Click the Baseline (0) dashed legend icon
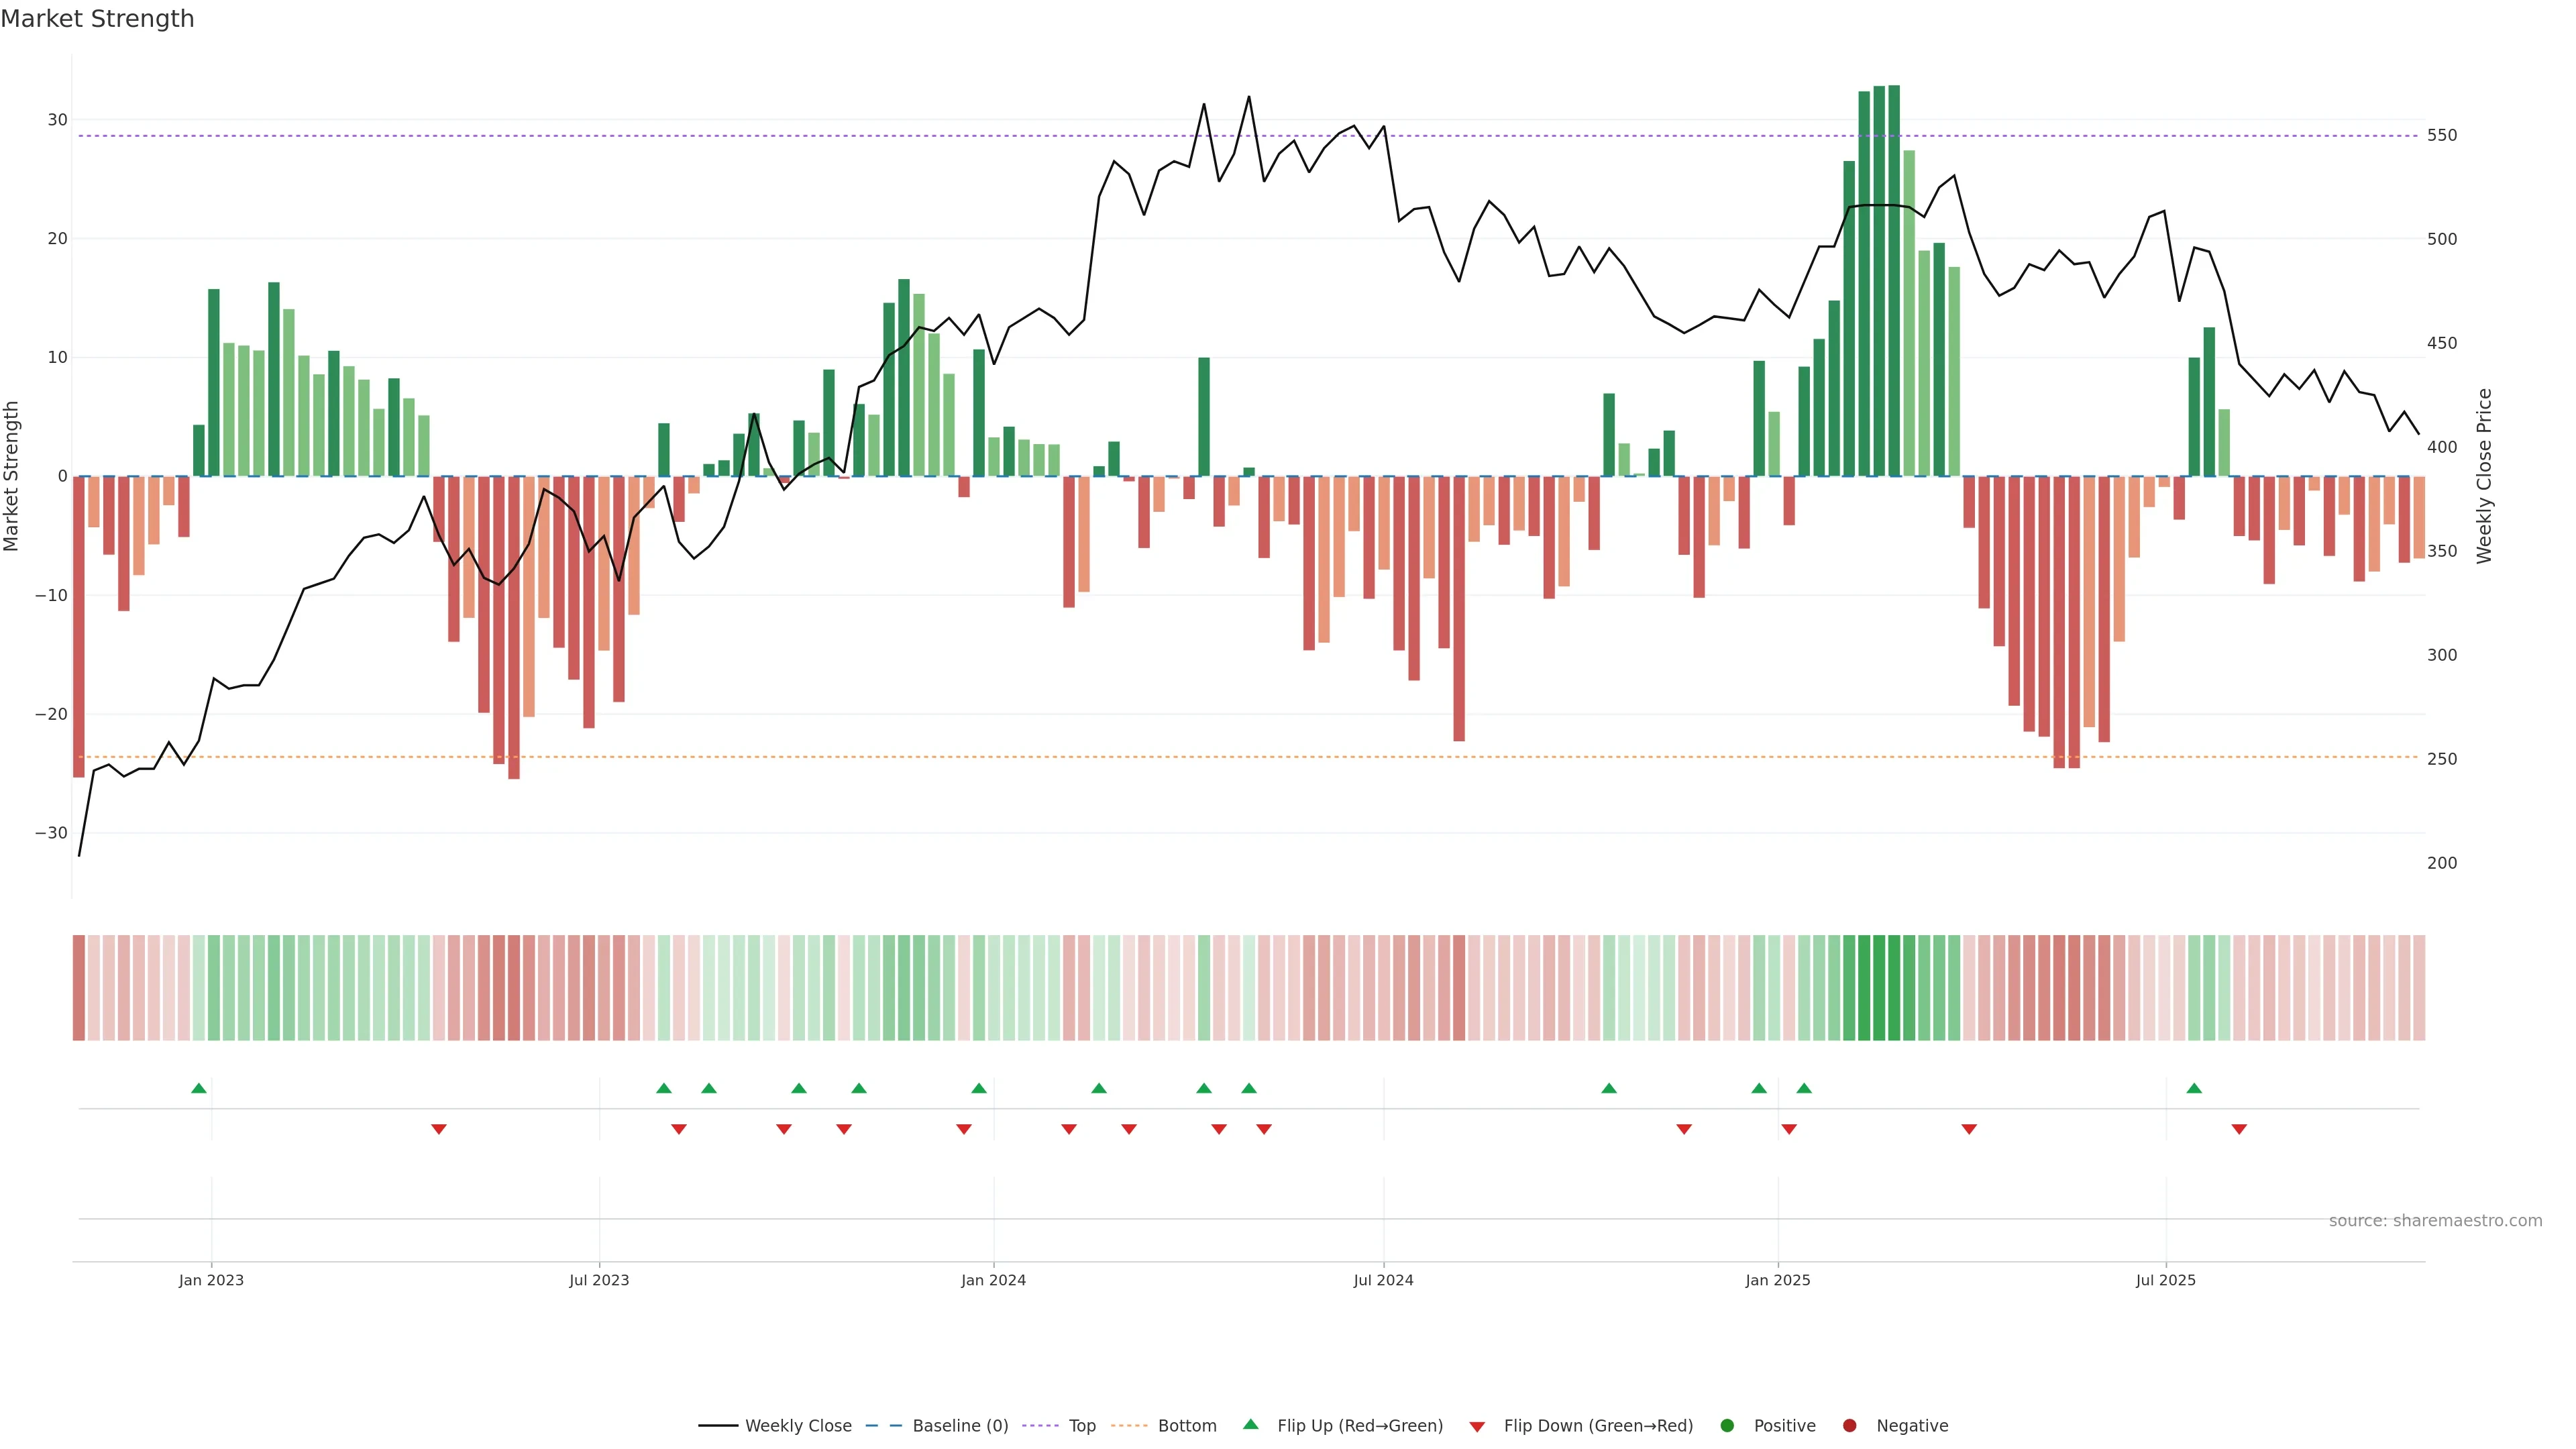The width and height of the screenshot is (2576, 1449). (883, 1425)
